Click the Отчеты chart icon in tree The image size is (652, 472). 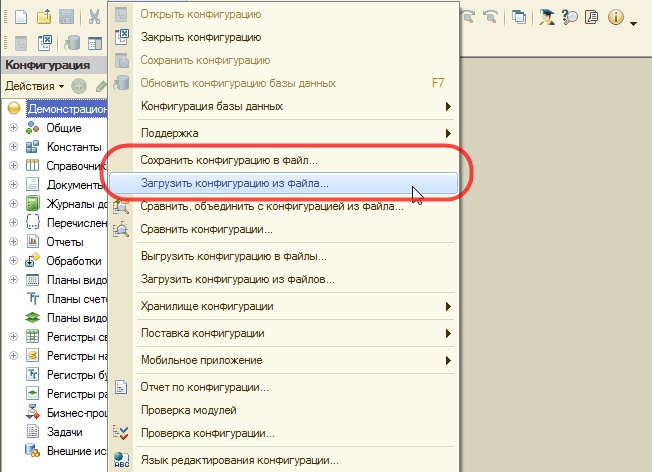[x=32, y=241]
